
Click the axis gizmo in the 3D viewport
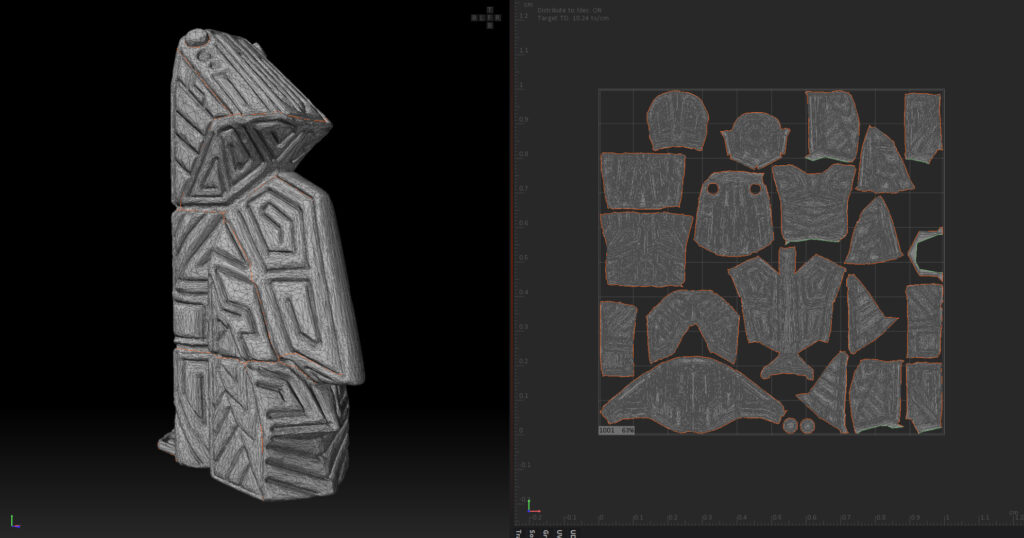click(x=16, y=521)
